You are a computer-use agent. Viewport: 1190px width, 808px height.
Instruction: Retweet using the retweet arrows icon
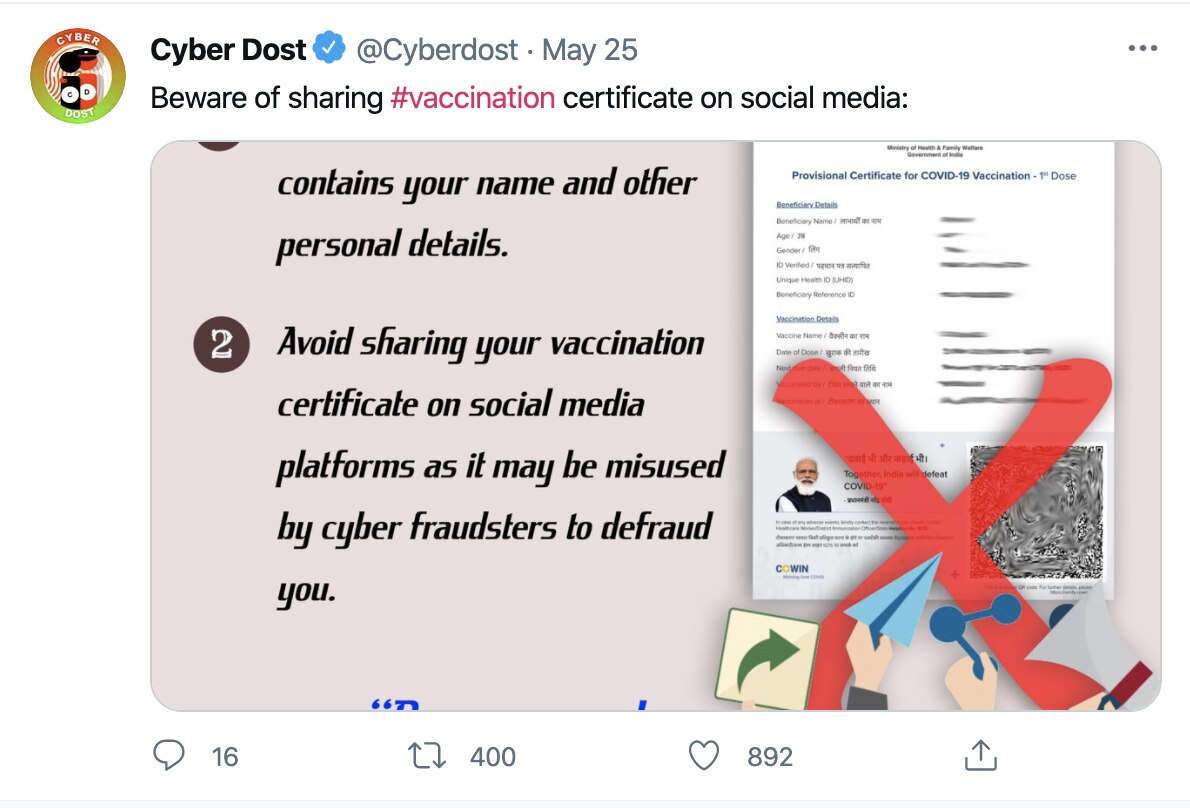pos(429,755)
